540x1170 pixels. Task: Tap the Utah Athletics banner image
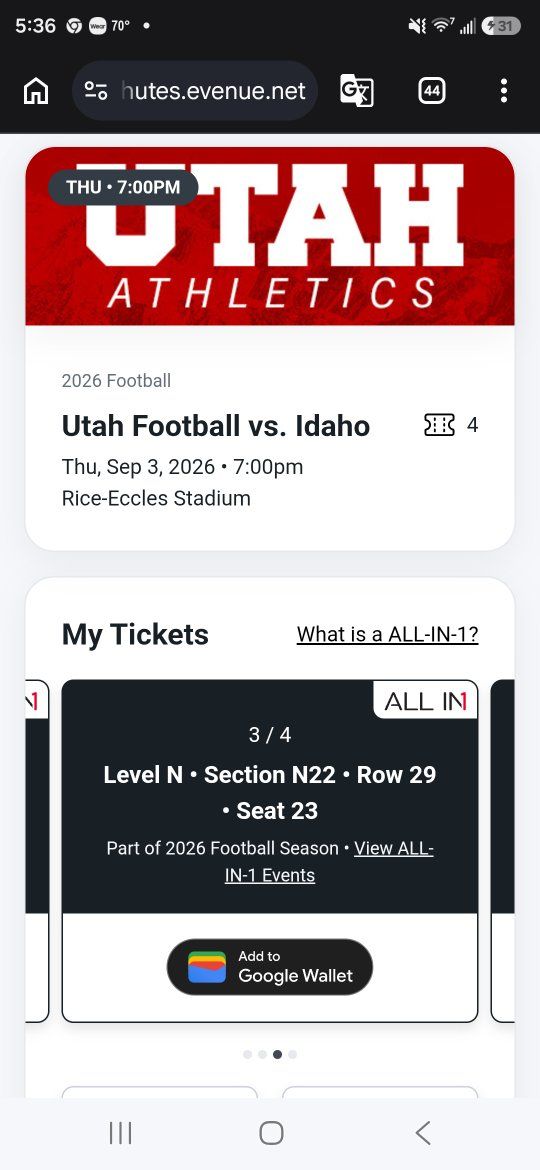point(270,236)
